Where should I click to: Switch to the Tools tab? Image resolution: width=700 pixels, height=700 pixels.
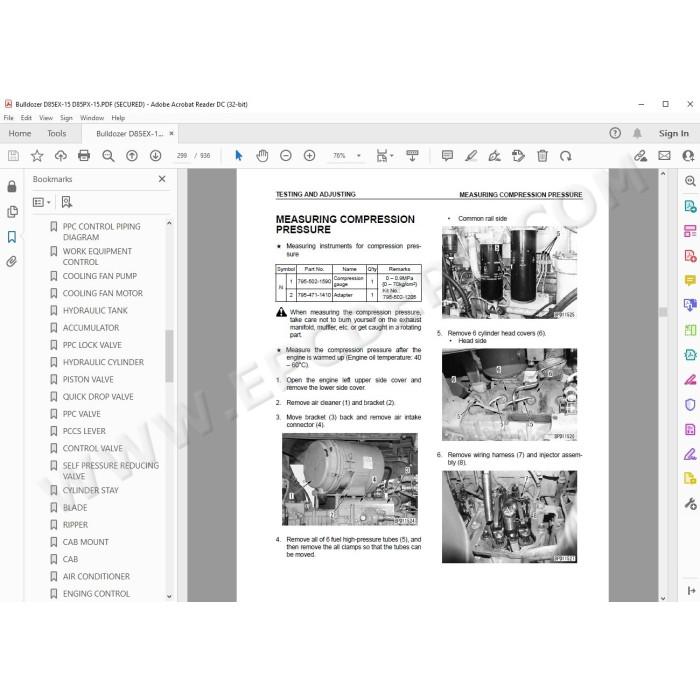point(57,133)
